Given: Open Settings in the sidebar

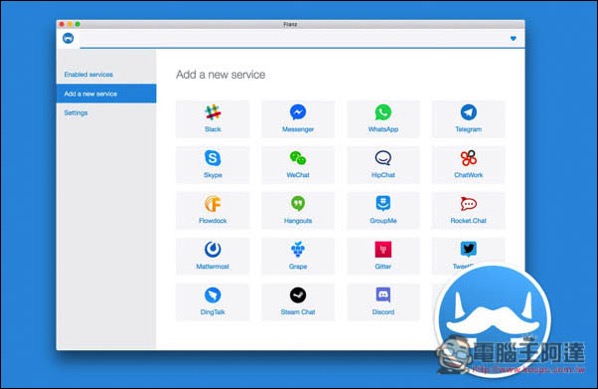Looking at the screenshot, I should coord(76,113).
